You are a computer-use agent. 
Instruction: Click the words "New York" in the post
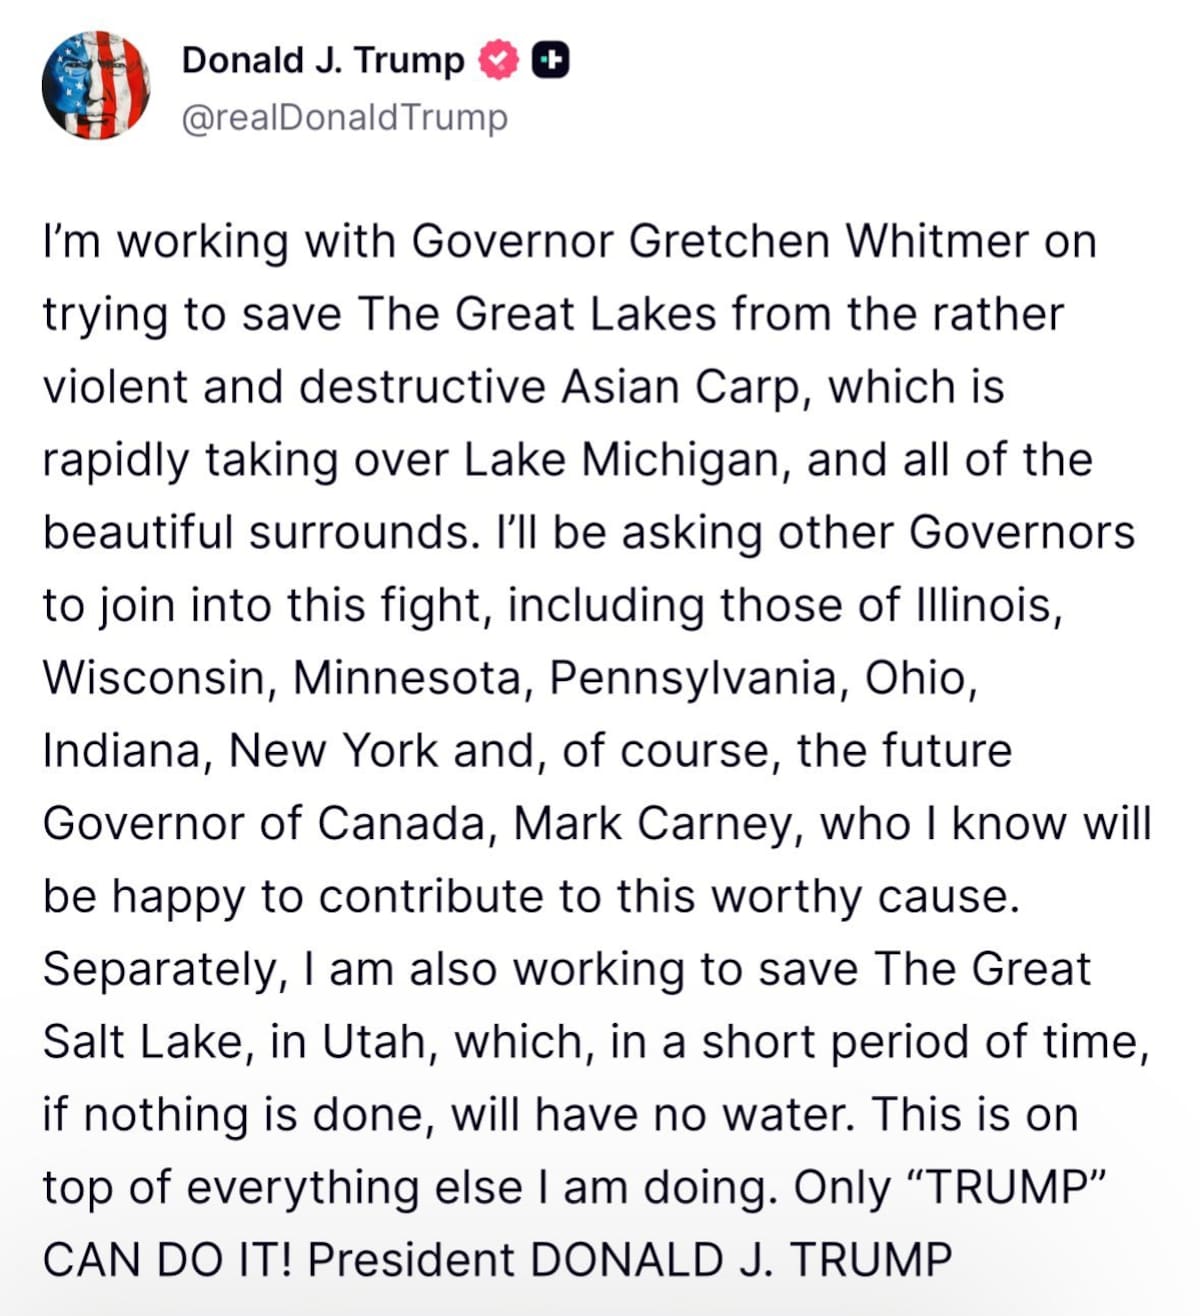pyautogui.click(x=333, y=751)
